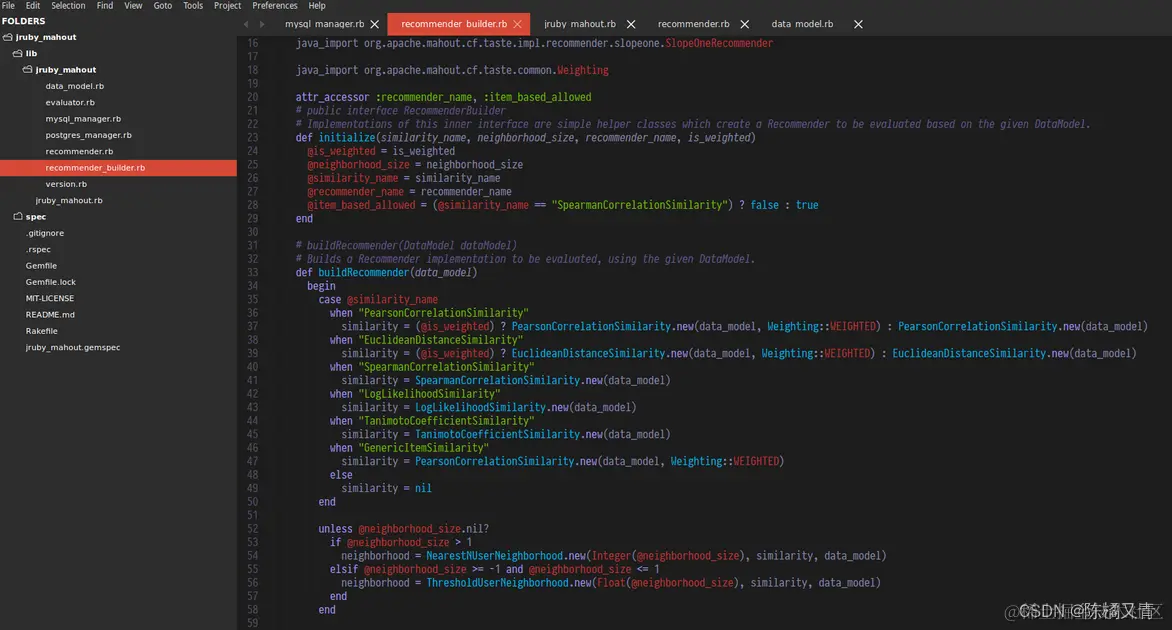Open the .gitignore file
The image size is (1172, 630).
point(45,233)
